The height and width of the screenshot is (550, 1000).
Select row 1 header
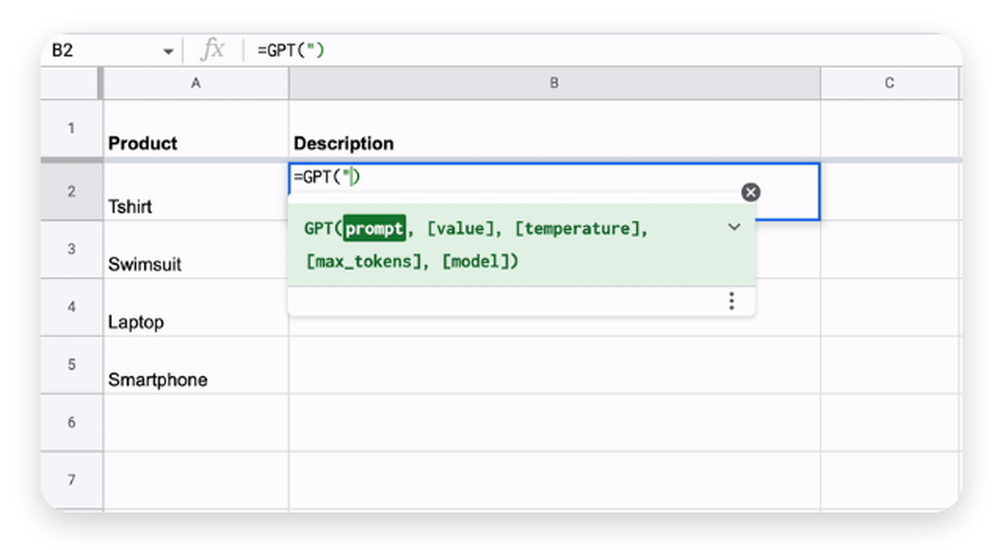(x=71, y=128)
